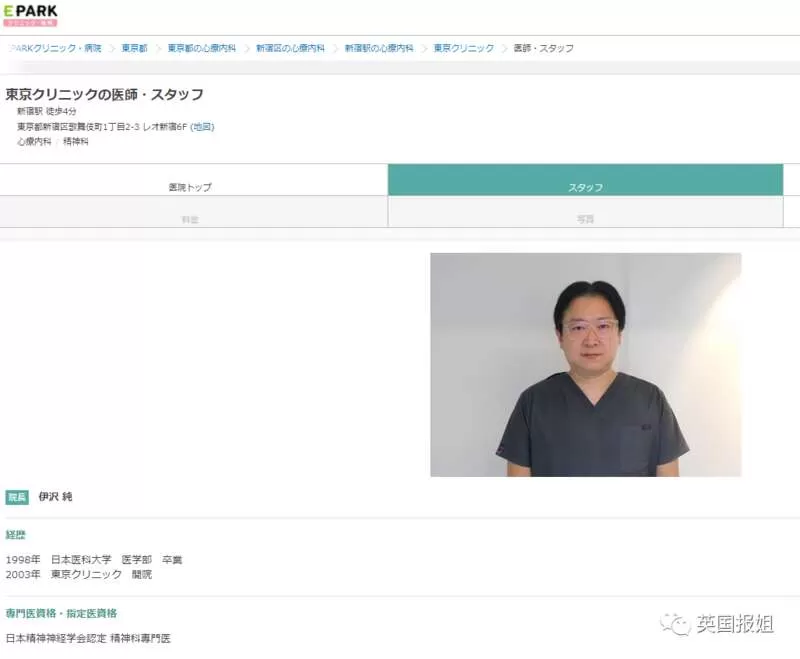This screenshot has height=659, width=800.
Task: Open the greyed 写真 tab
Action: [585, 212]
